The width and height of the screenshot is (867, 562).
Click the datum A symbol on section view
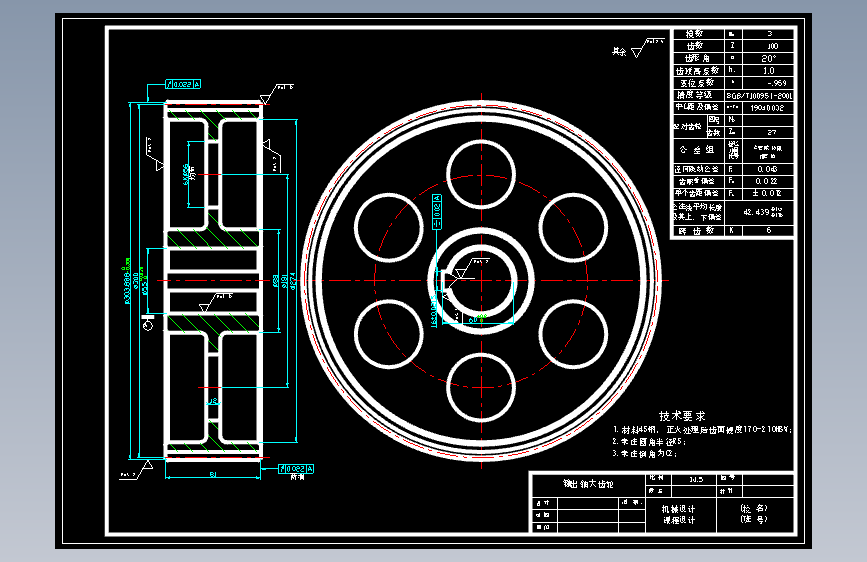pyautogui.click(x=148, y=323)
